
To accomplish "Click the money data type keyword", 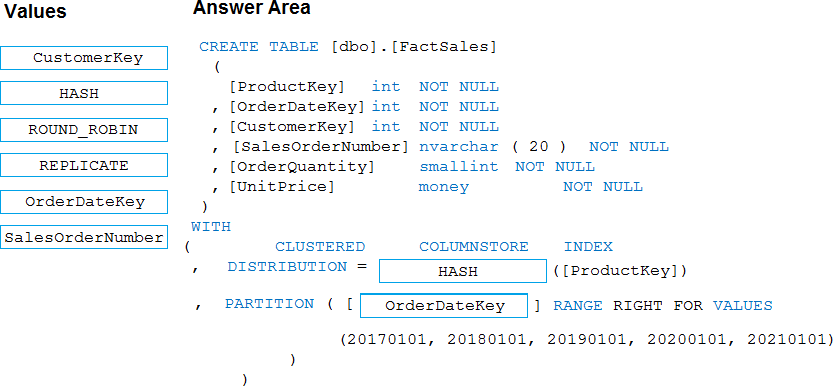I will pyautogui.click(x=444, y=187).
